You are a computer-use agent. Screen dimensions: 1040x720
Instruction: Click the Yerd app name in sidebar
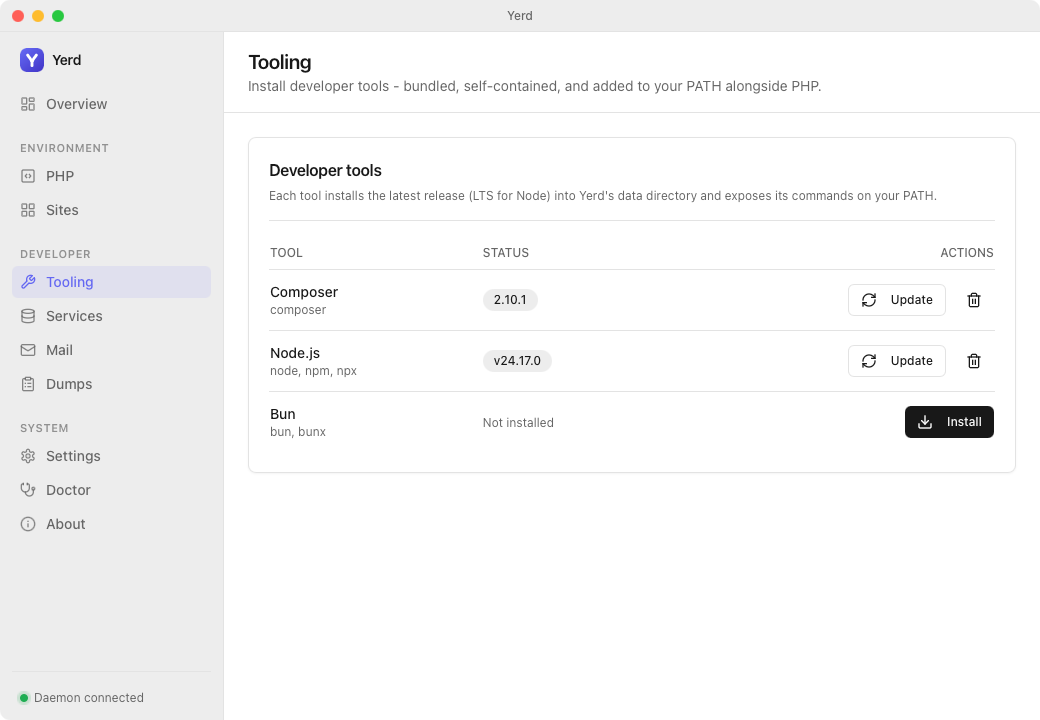(66, 60)
